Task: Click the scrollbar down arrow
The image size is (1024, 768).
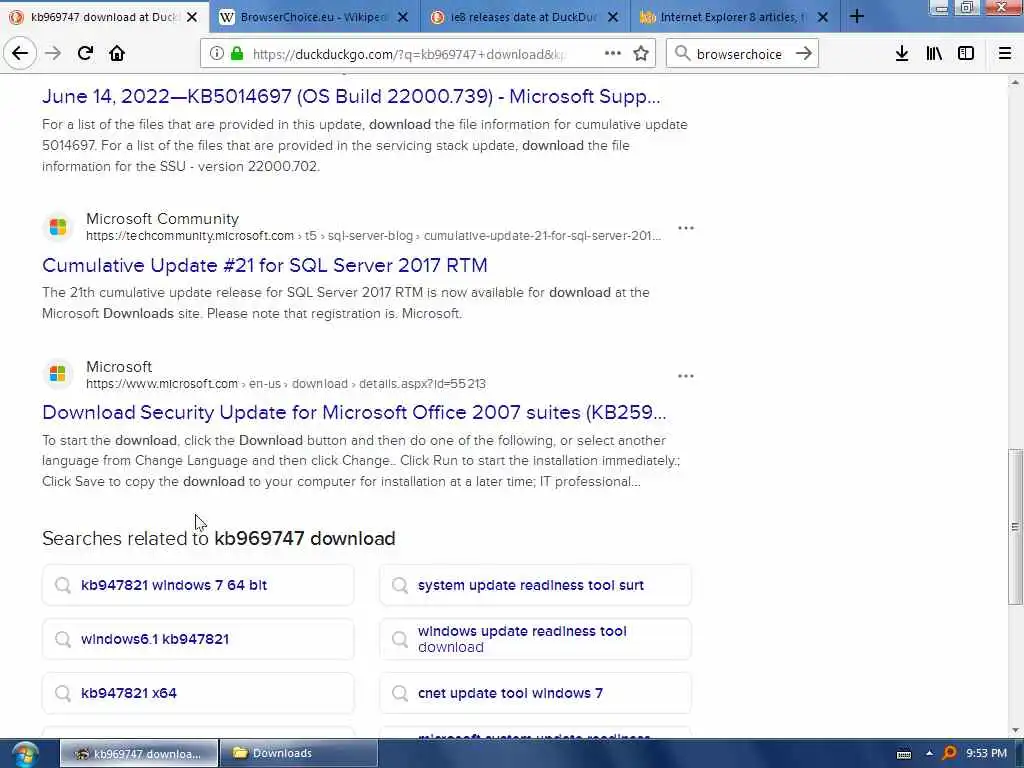Action: click(1015, 730)
